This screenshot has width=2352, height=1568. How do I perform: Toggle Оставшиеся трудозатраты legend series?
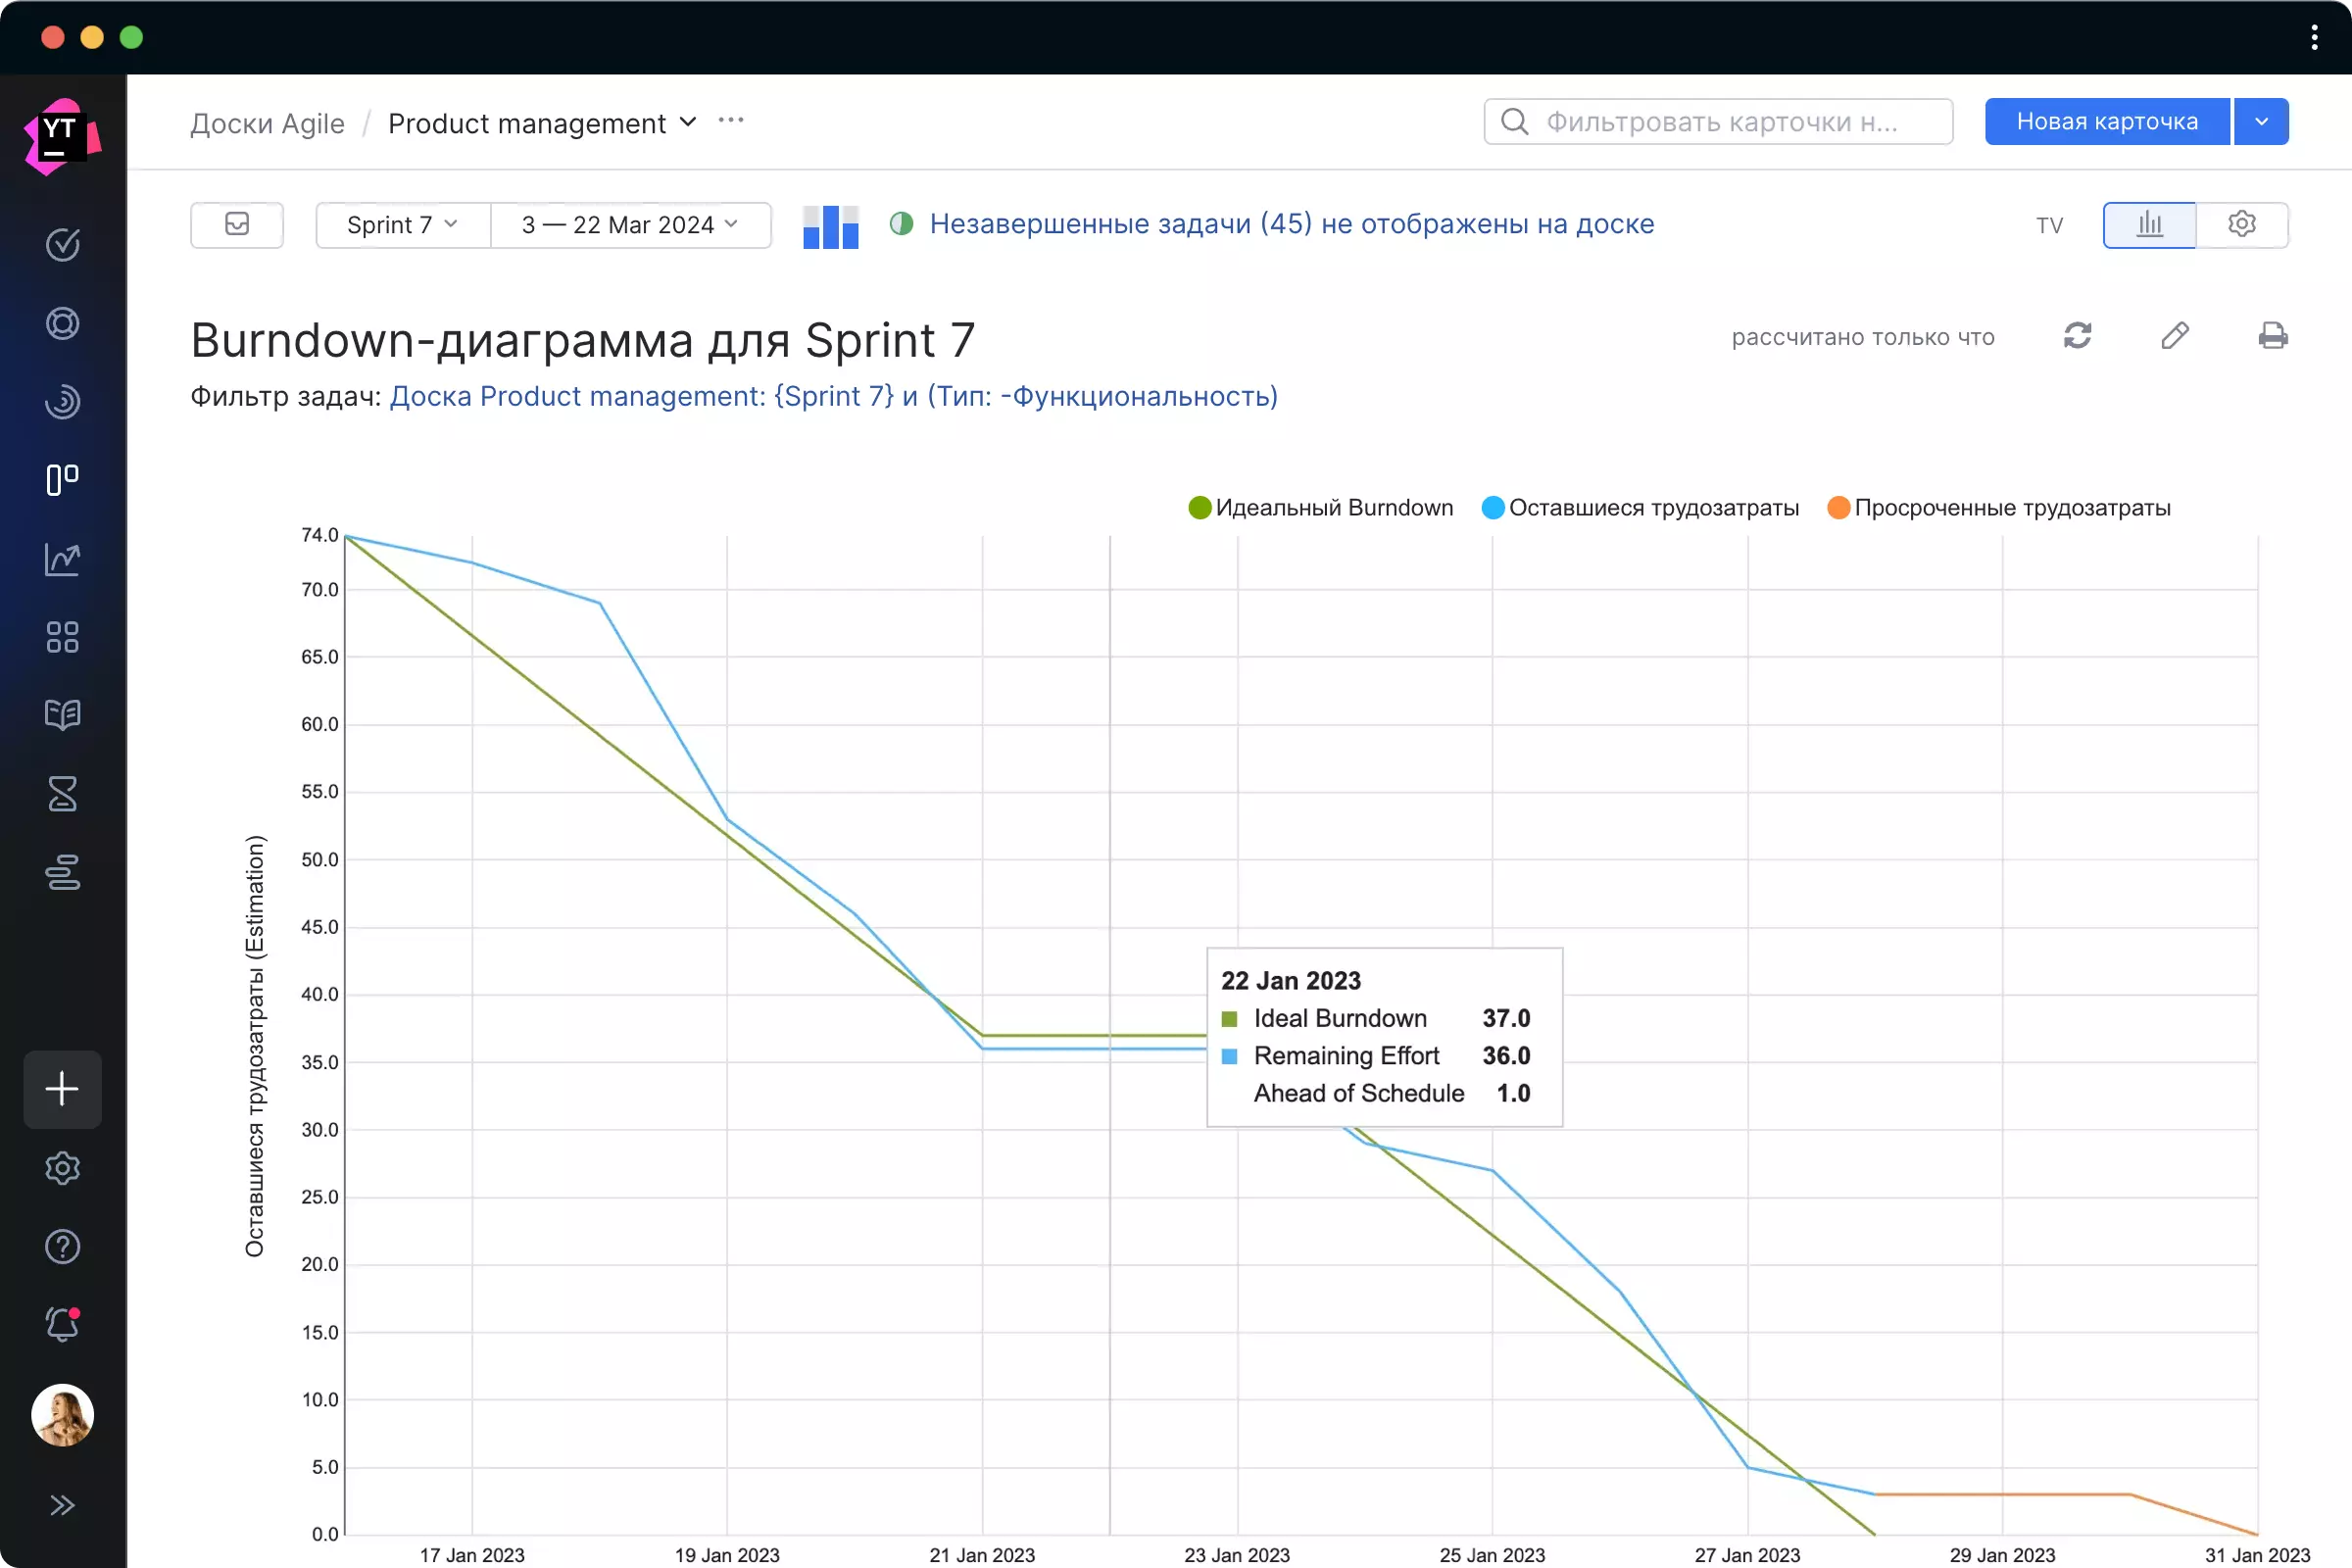point(1652,508)
